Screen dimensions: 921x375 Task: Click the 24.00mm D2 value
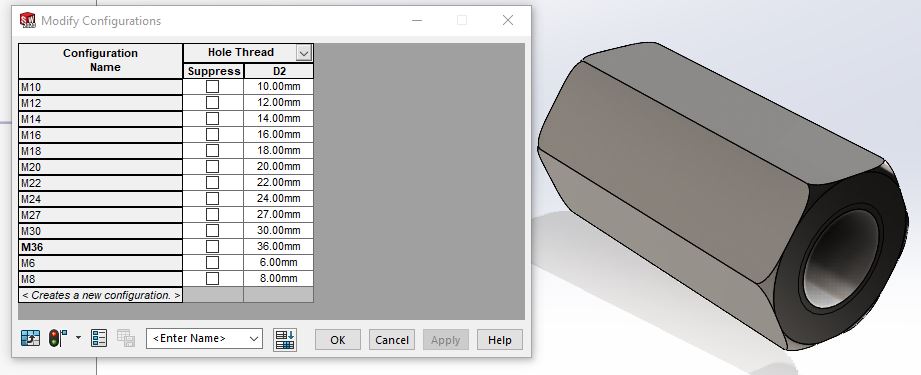point(278,198)
